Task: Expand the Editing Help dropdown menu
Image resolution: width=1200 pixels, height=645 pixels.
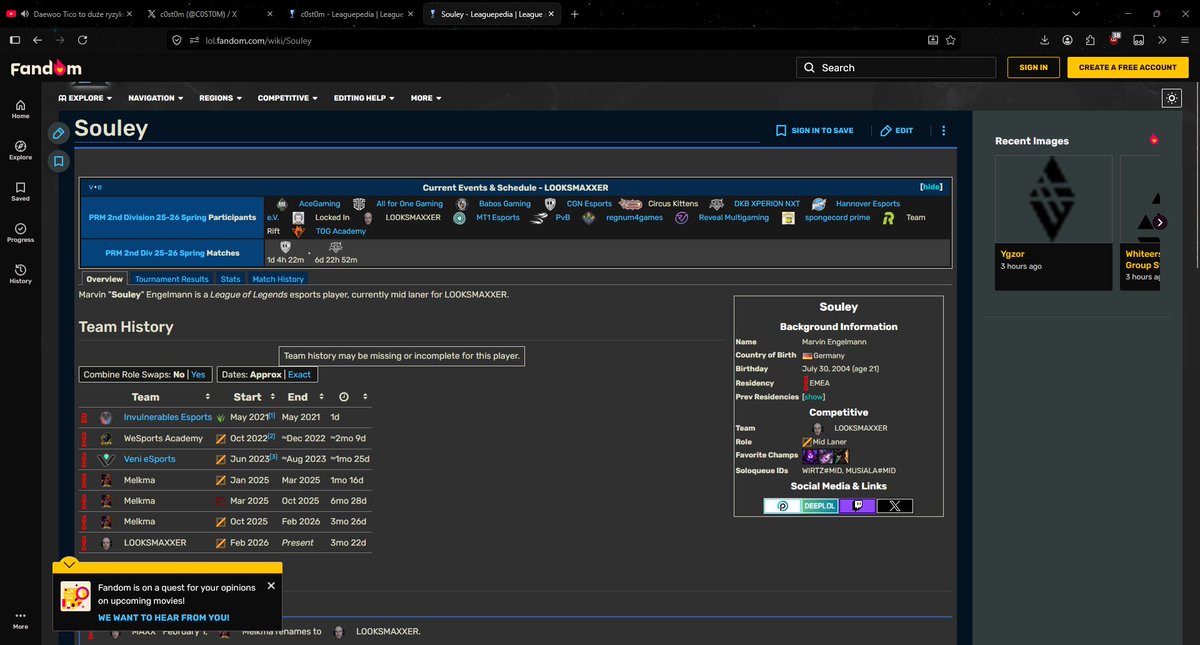Action: click(364, 98)
